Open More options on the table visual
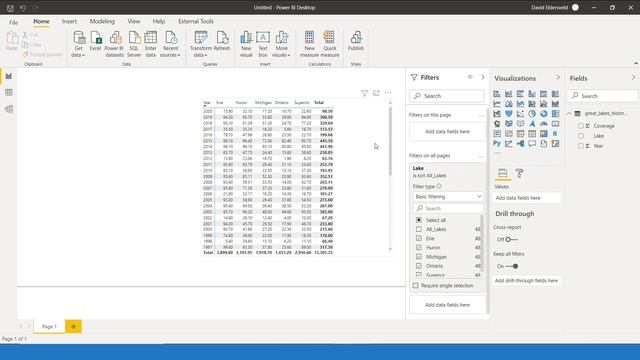Image resolution: width=640 pixels, height=360 pixels. pos(388,93)
